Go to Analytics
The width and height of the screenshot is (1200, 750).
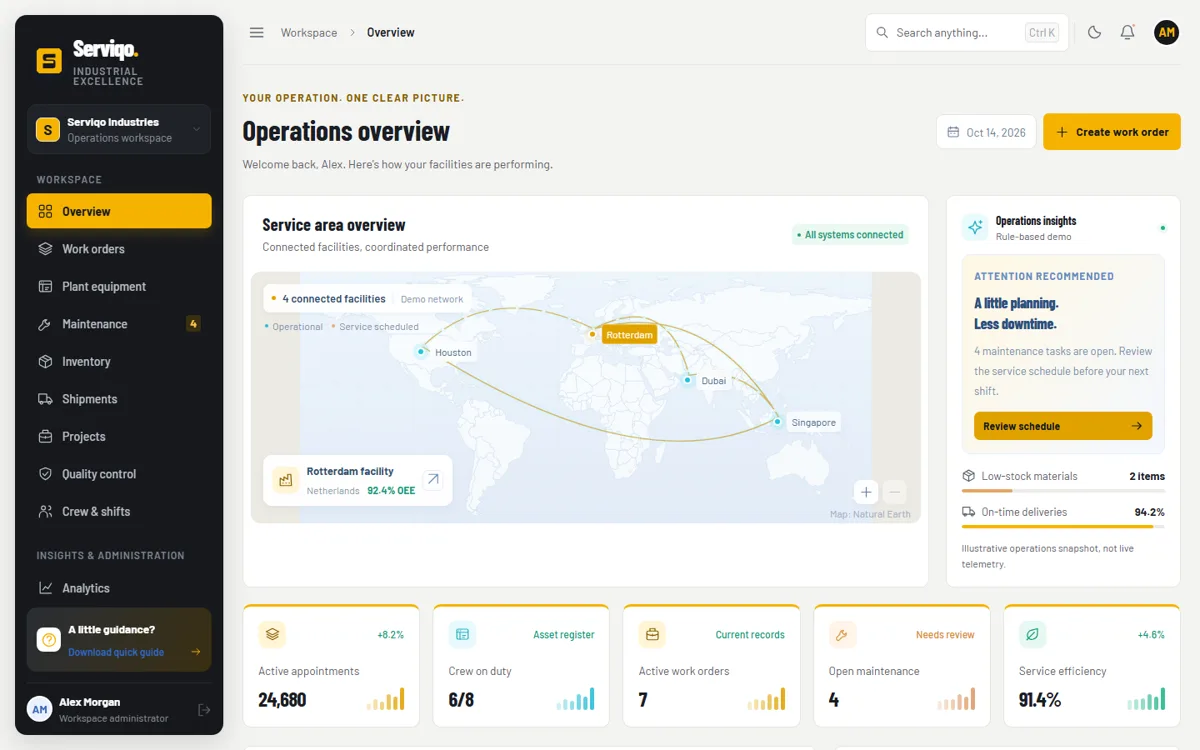point(119,588)
